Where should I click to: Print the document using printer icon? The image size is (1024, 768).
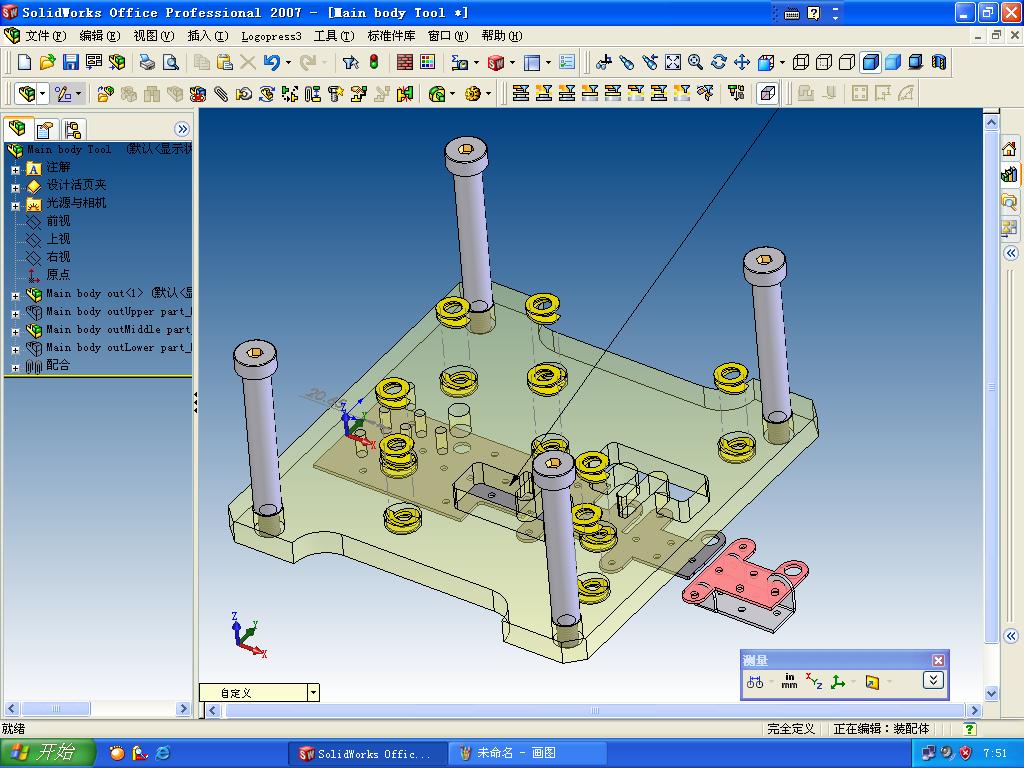148,62
